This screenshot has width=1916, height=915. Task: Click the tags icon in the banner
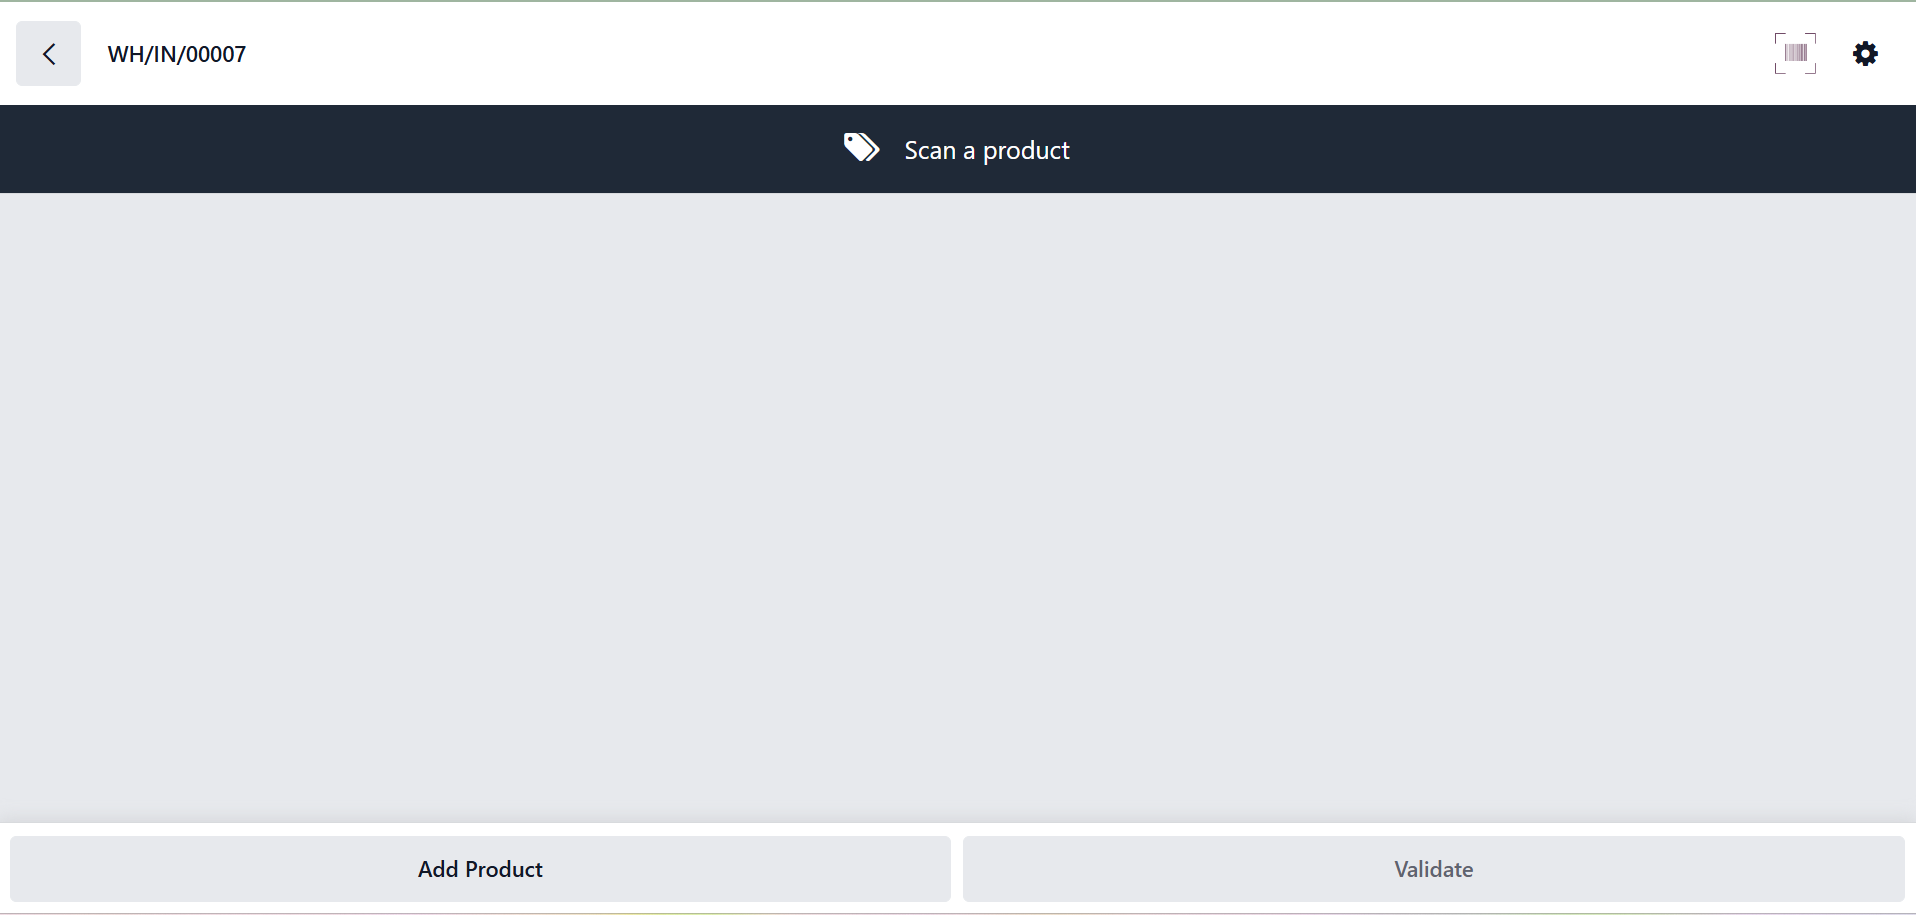[861, 148]
